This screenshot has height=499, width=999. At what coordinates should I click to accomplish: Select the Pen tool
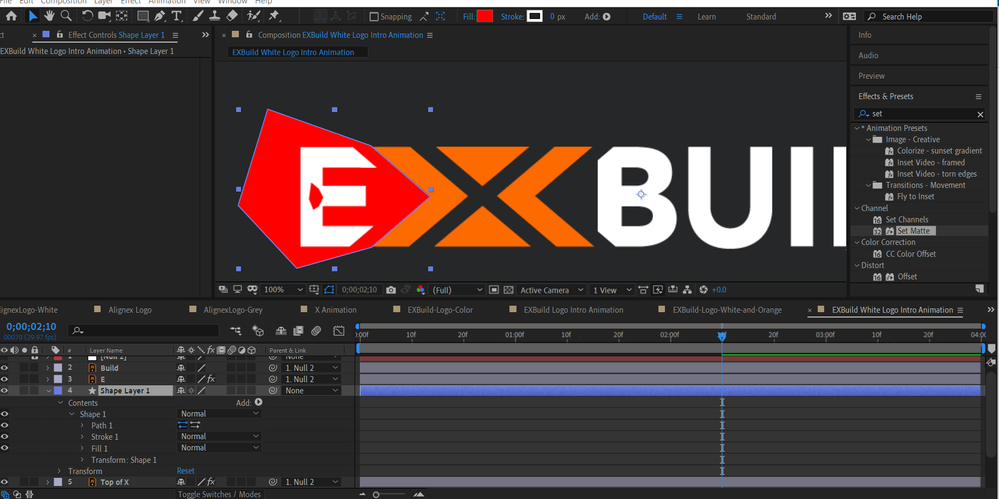(x=160, y=16)
